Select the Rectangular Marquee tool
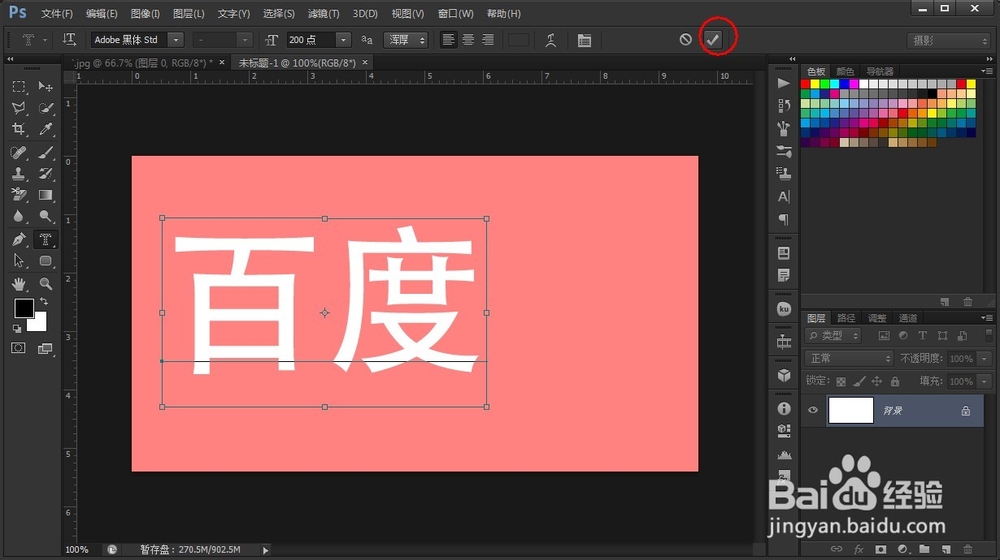The image size is (1000, 560). click(18, 86)
